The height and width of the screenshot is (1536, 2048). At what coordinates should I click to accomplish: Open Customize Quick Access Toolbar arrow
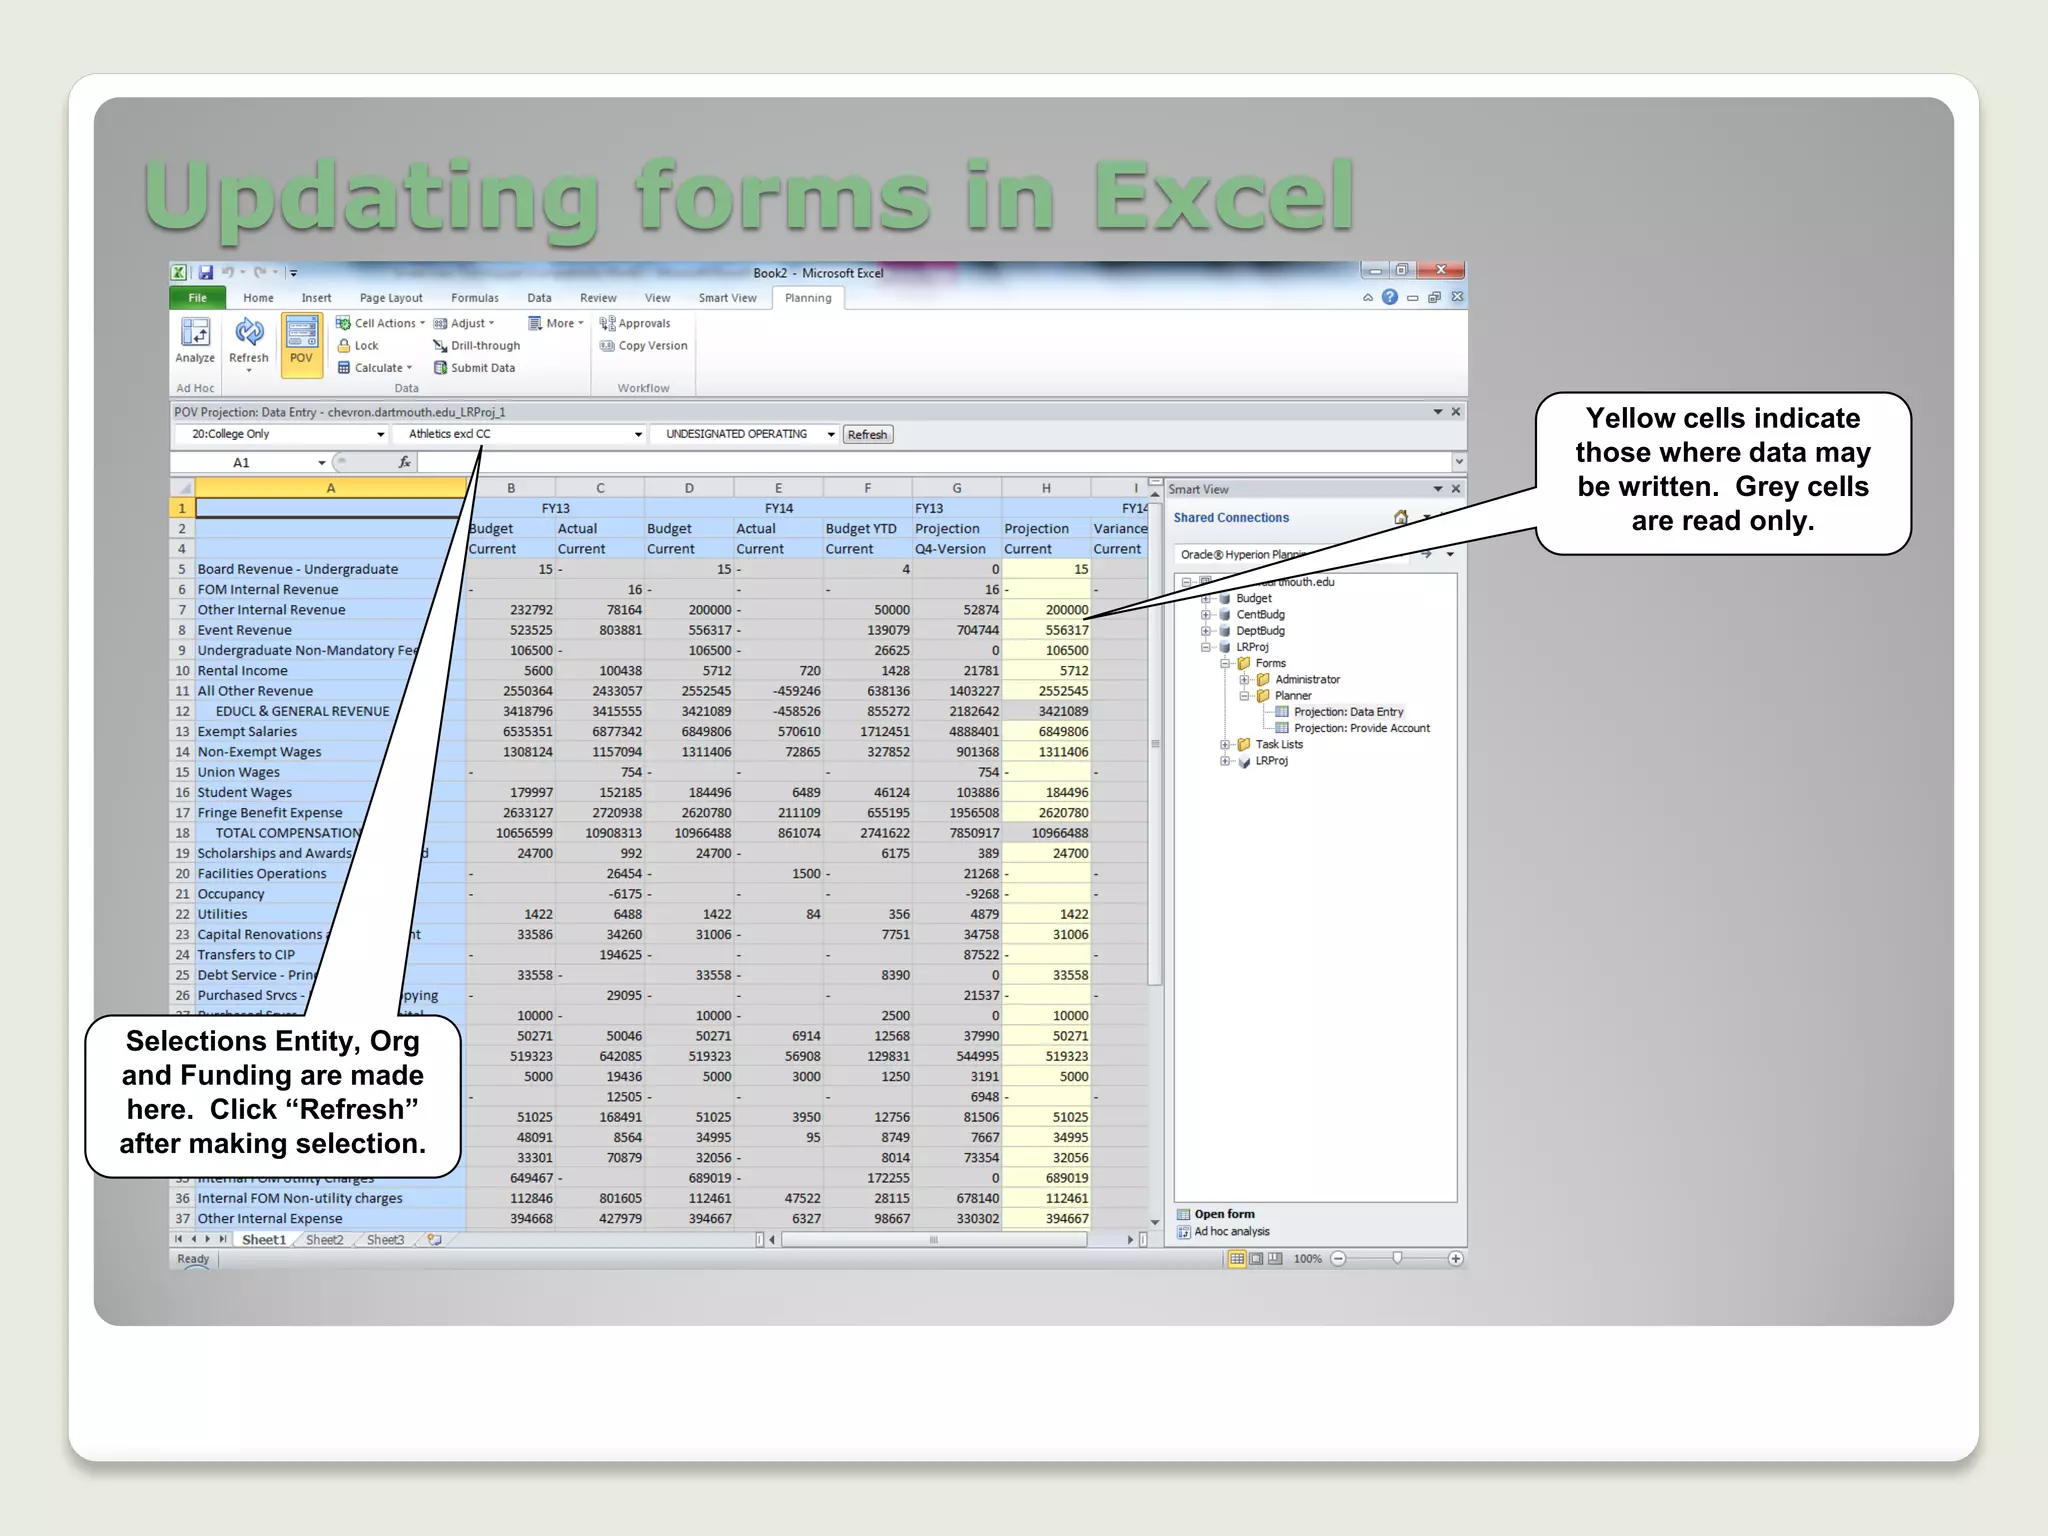(294, 273)
